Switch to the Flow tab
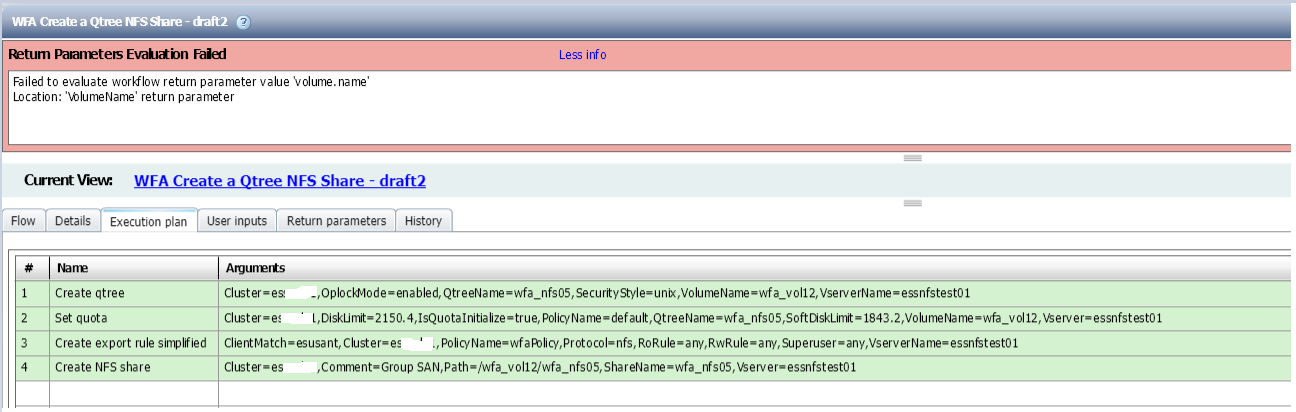This screenshot has height=412, width=1296. pos(23,221)
